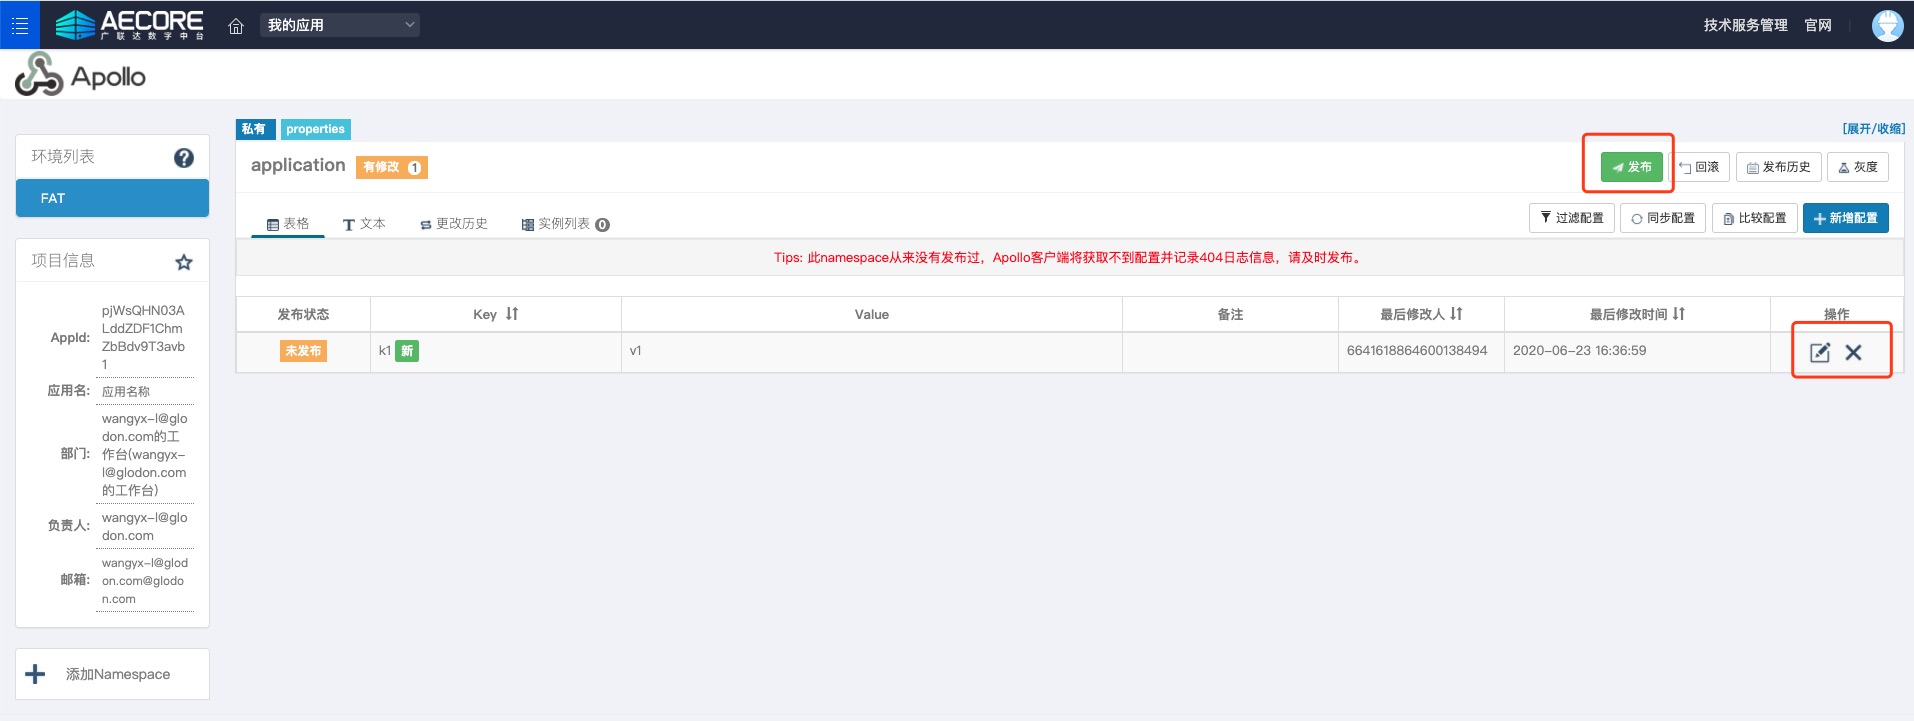Select the FAT environment

tap(112, 198)
